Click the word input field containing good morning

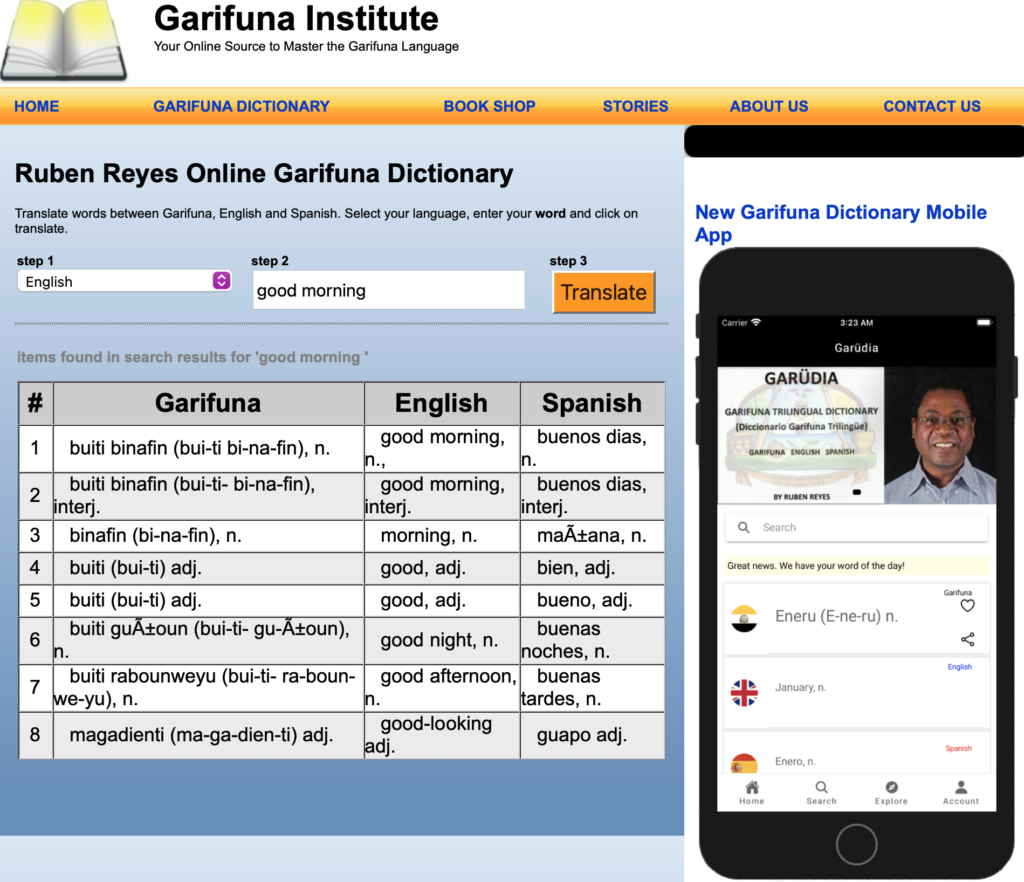pyautogui.click(x=389, y=291)
